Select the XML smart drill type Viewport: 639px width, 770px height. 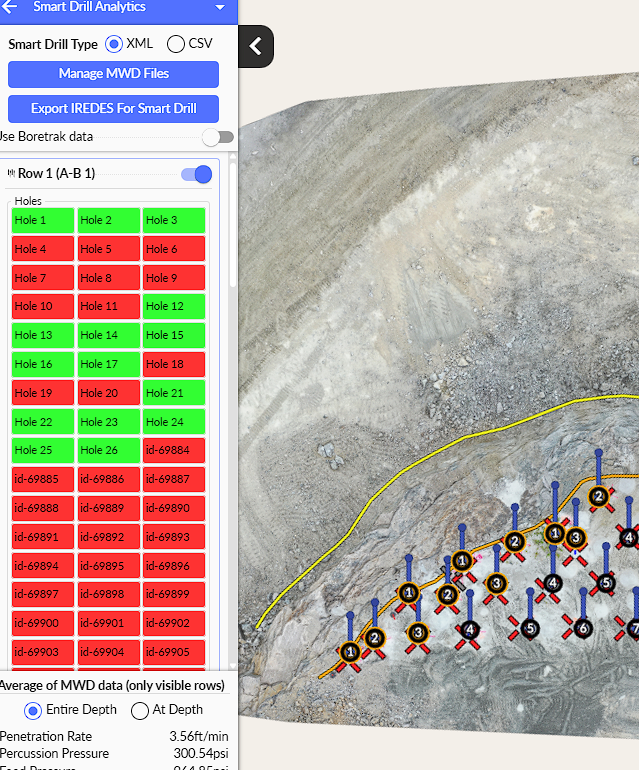[x=114, y=44]
